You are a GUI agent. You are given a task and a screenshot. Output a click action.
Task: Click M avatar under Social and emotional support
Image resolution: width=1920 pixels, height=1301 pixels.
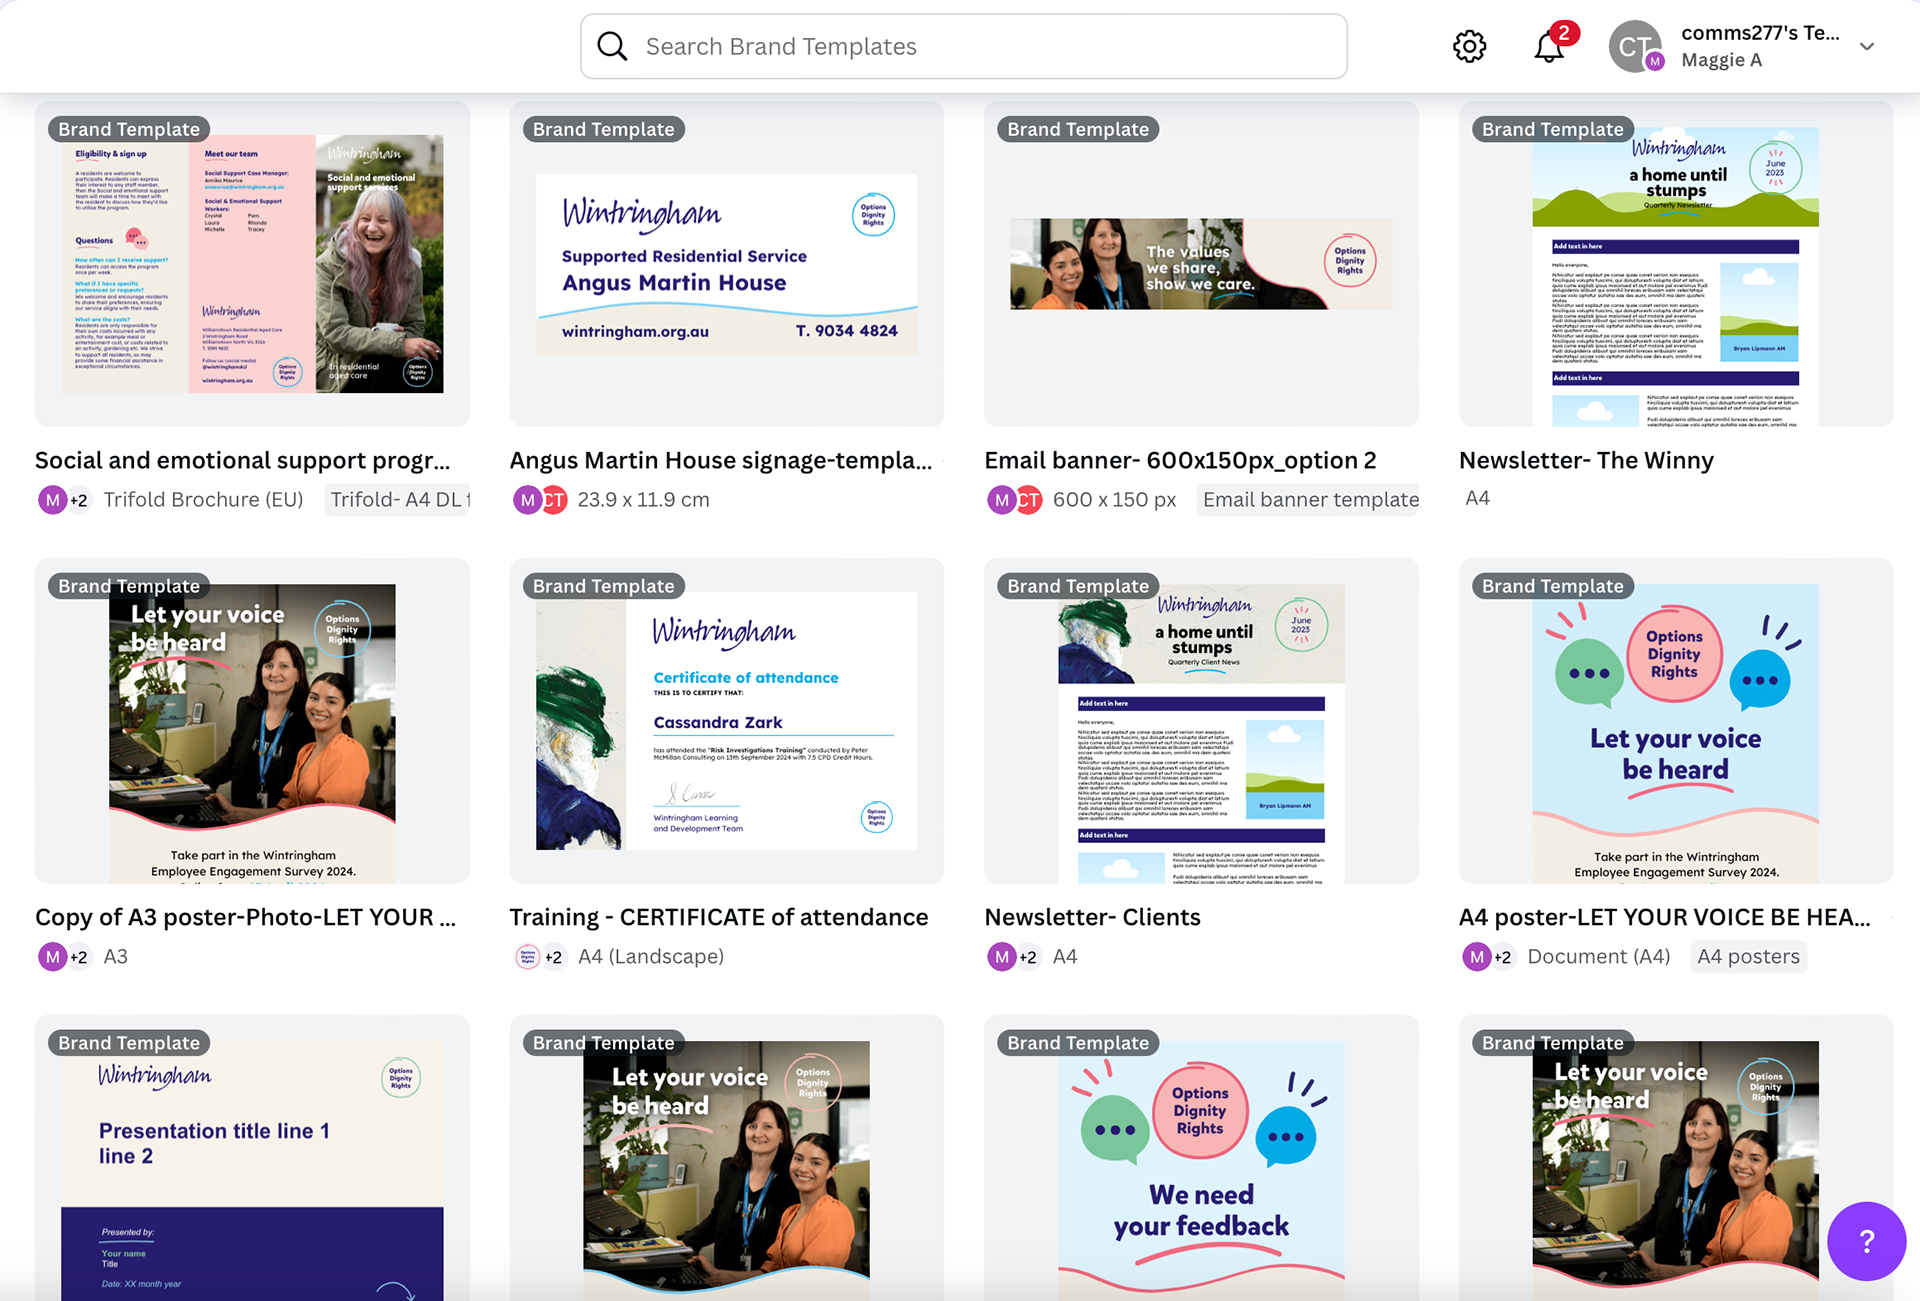pyautogui.click(x=52, y=499)
